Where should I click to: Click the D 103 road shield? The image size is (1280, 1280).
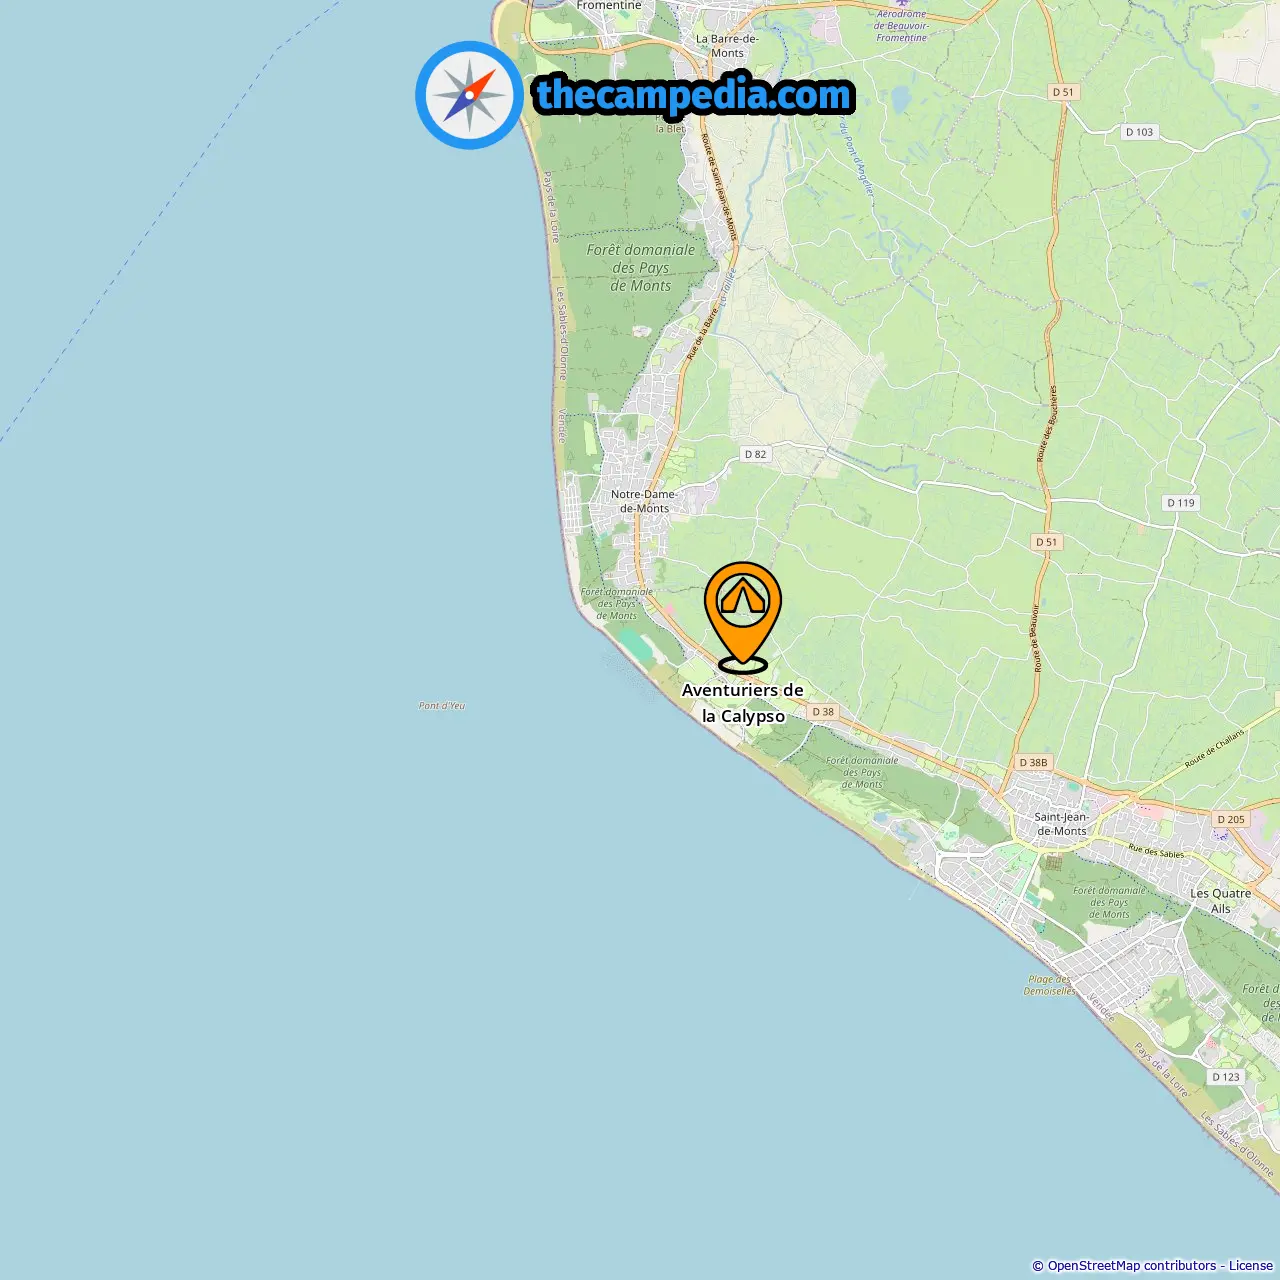1139,132
